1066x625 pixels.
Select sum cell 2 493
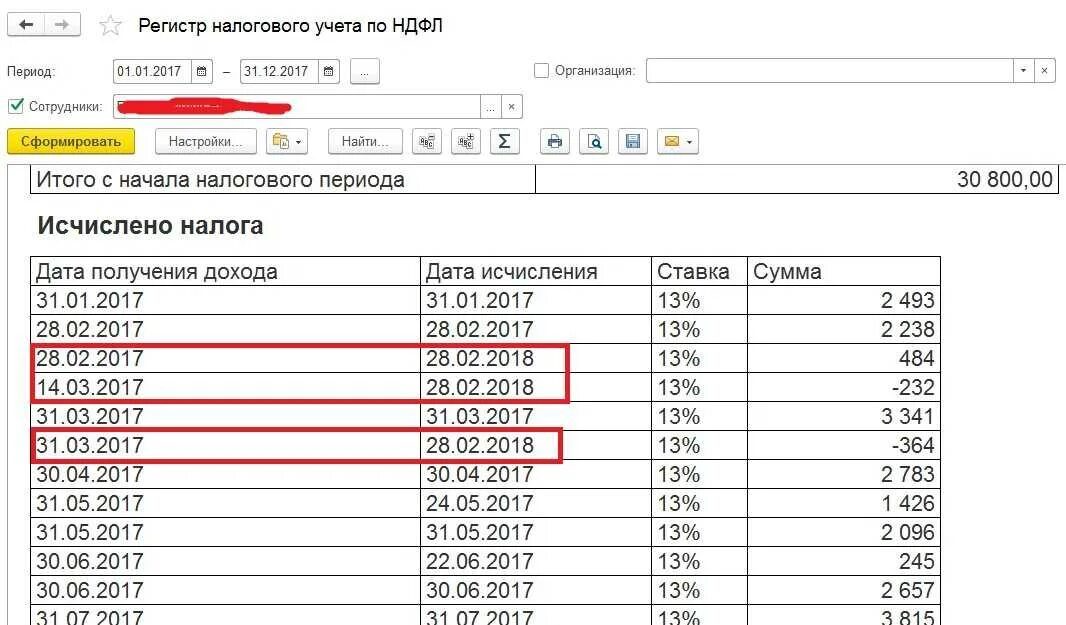click(x=844, y=300)
